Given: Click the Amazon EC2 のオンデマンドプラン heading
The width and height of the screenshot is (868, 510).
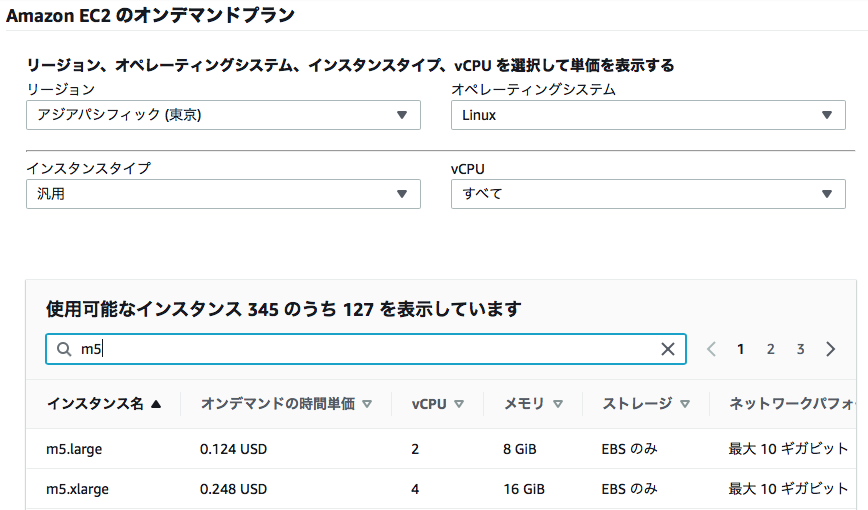Looking at the screenshot, I should pyautogui.click(x=151, y=15).
